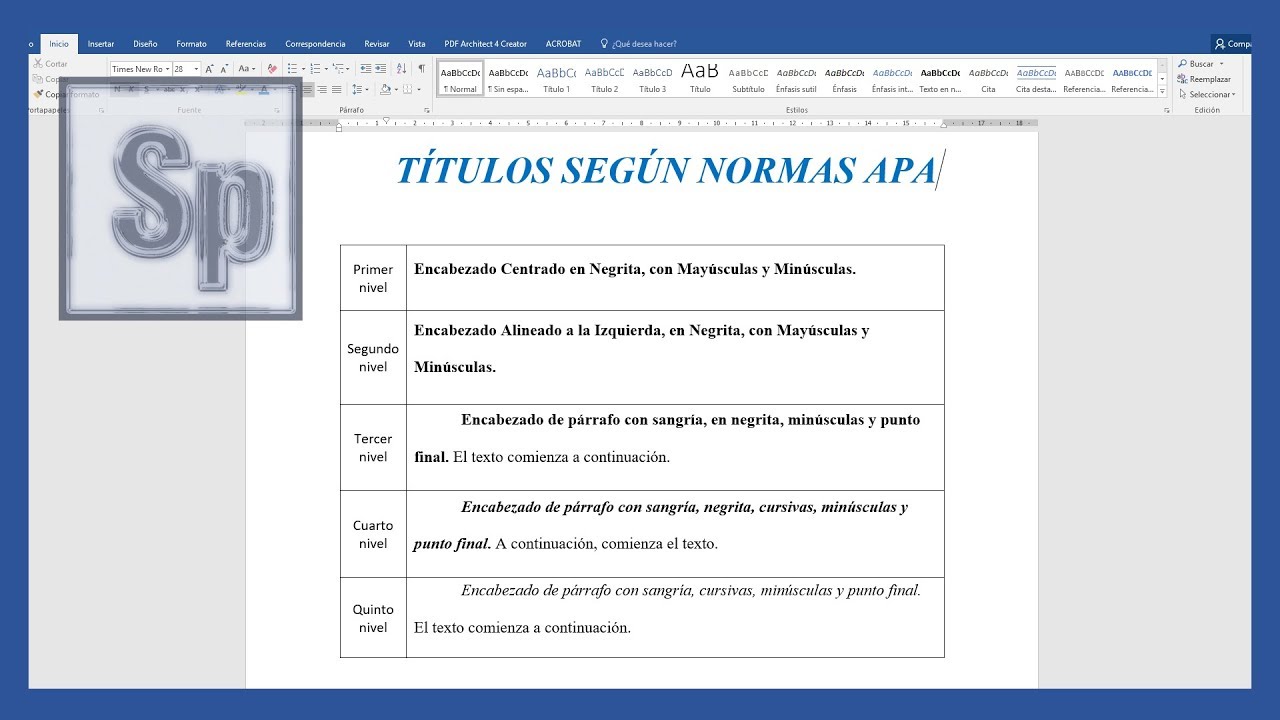Screen dimensions: 1280x720
Task: Click the multilevel list icon
Action: point(337,69)
